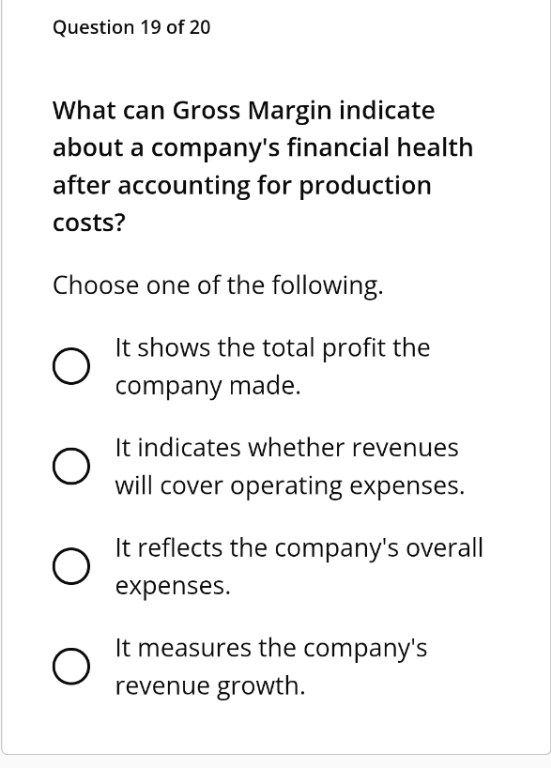
Task: Click the 'Question 19 of 20' counter
Action: (131, 27)
